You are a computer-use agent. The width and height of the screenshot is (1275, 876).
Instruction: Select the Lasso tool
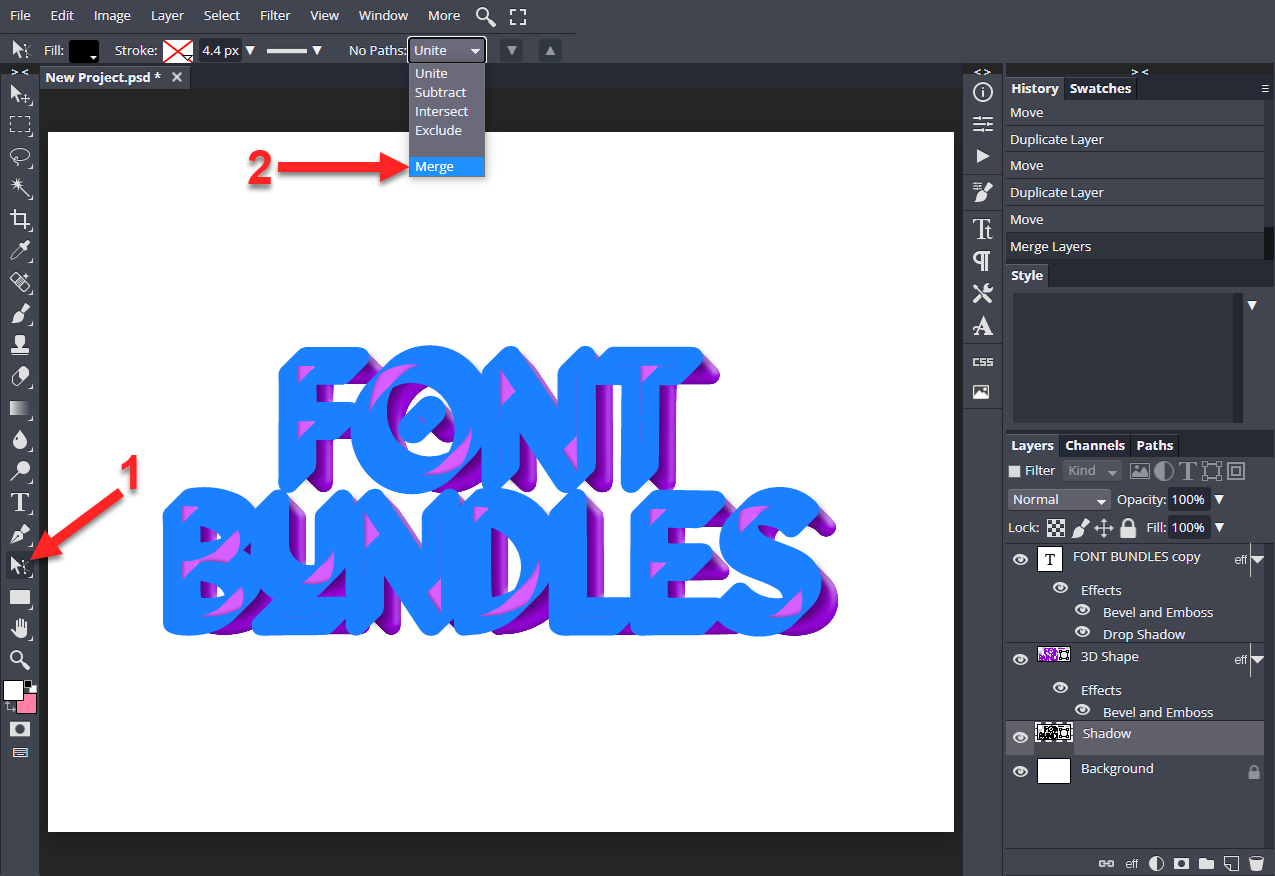coord(19,157)
